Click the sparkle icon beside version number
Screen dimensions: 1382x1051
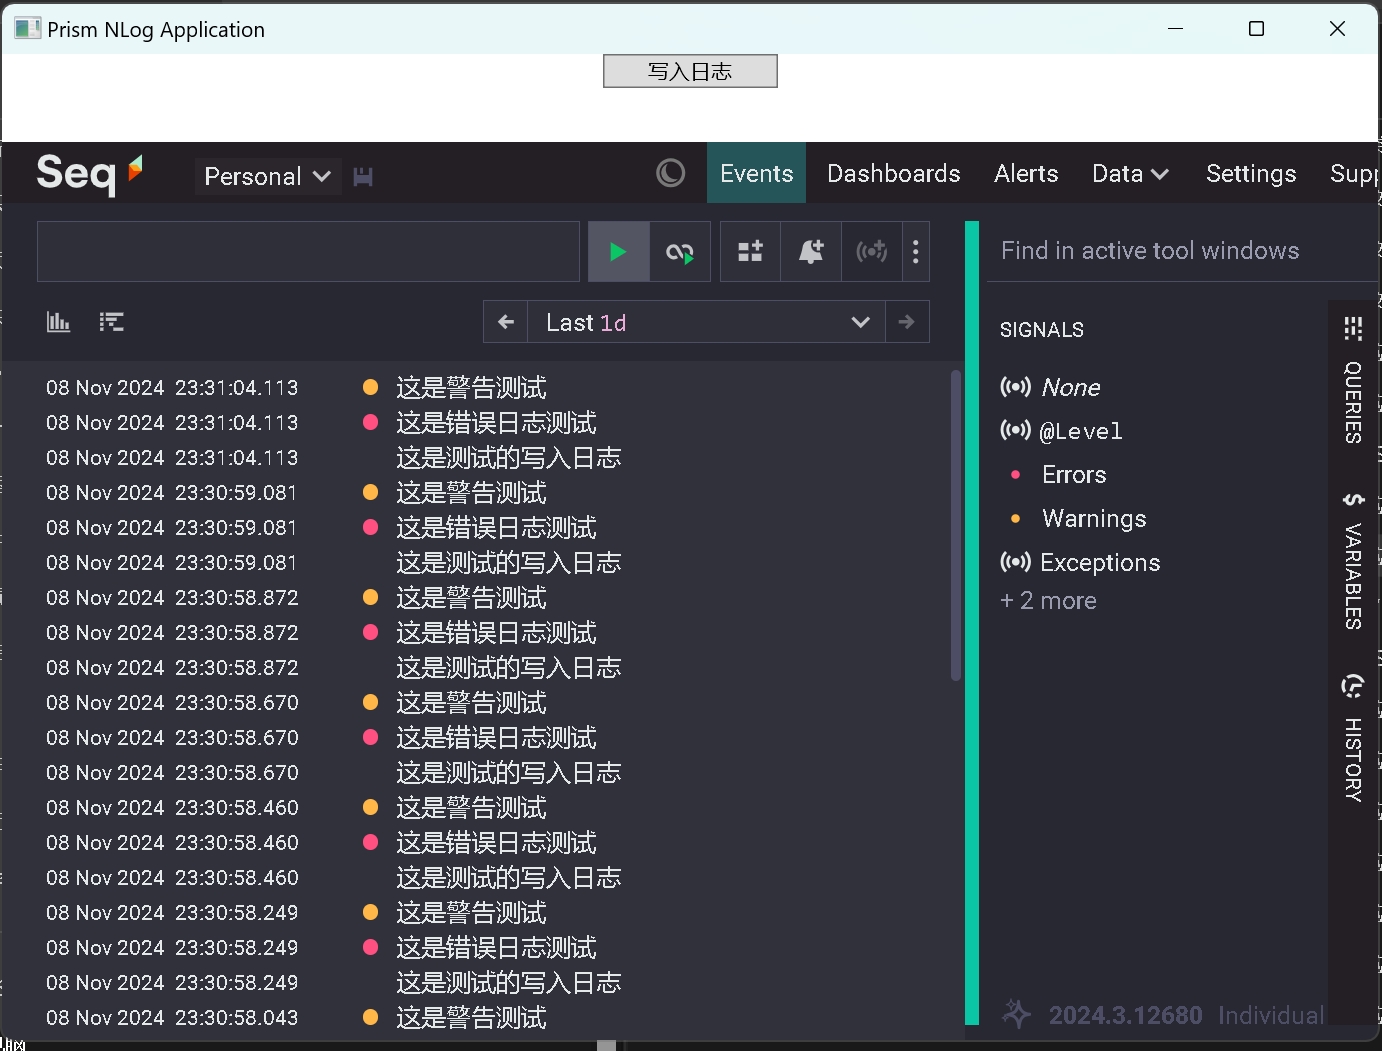click(1016, 1014)
